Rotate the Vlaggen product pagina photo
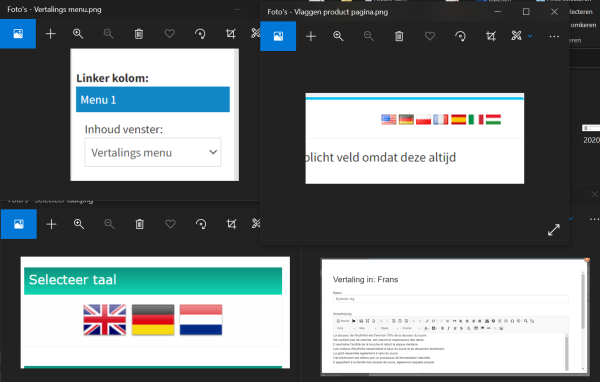The height and width of the screenshot is (382, 600). (x=460, y=36)
